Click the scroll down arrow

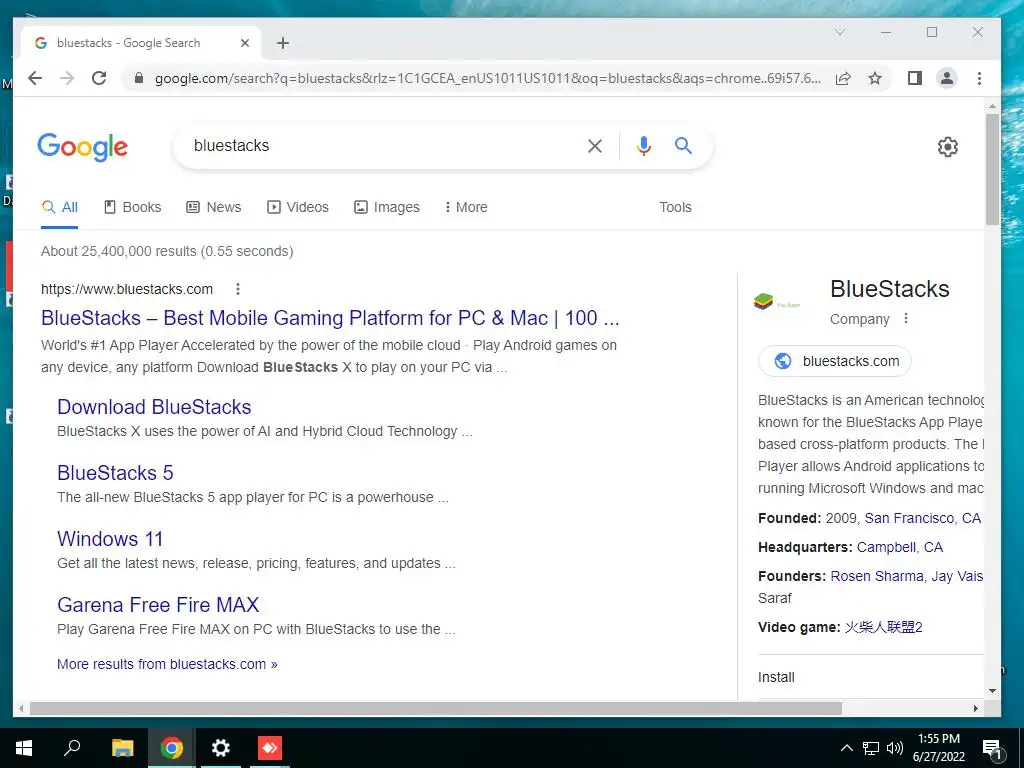[x=992, y=691]
